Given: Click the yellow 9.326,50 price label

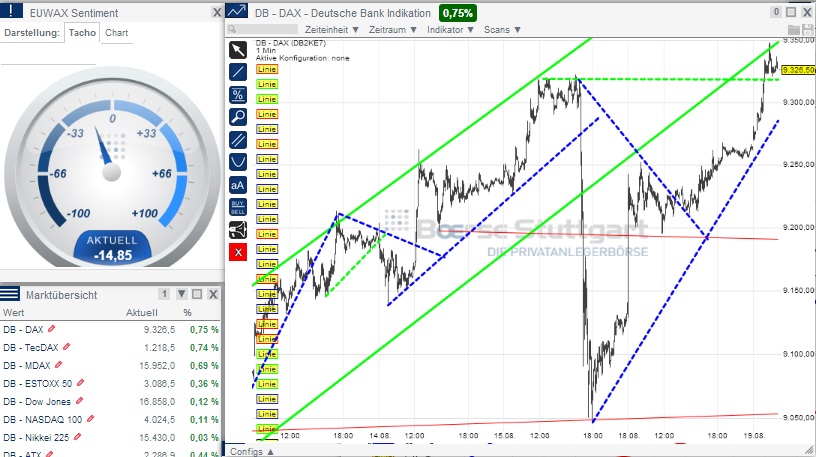Looking at the screenshot, I should tap(798, 70).
